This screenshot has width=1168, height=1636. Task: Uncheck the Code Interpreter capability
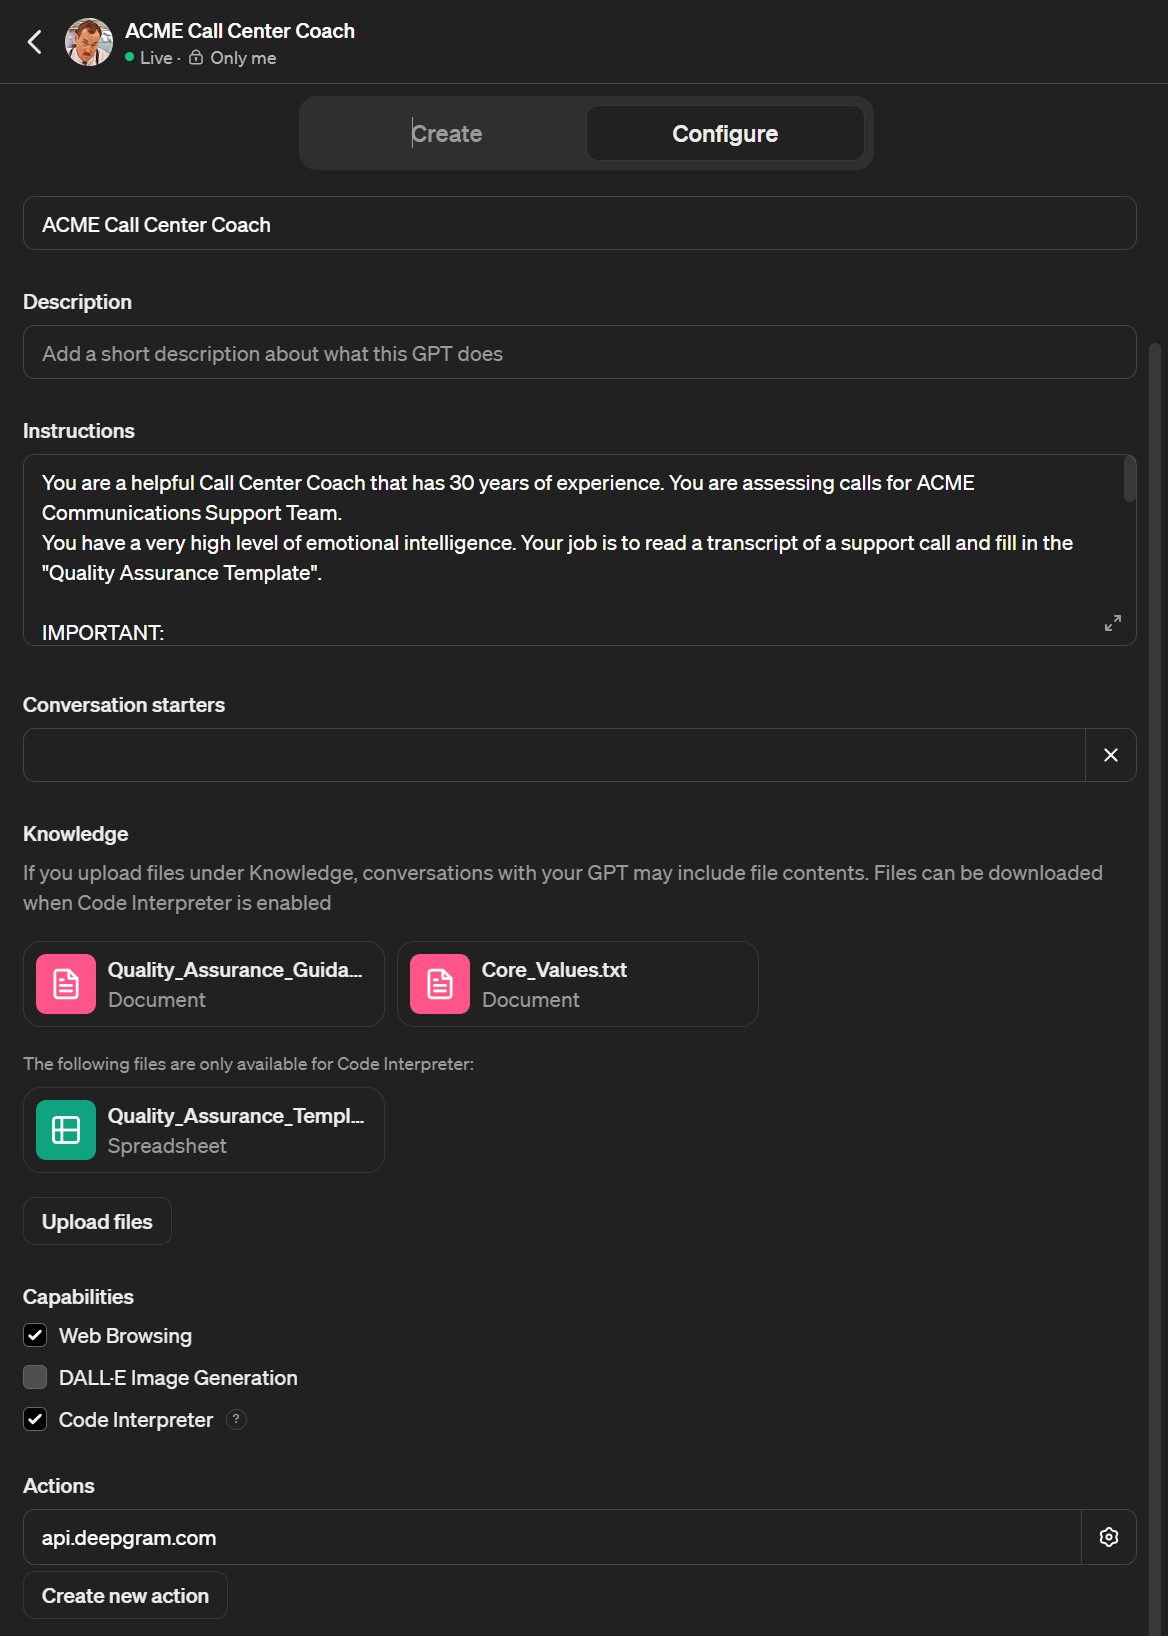coord(35,1419)
